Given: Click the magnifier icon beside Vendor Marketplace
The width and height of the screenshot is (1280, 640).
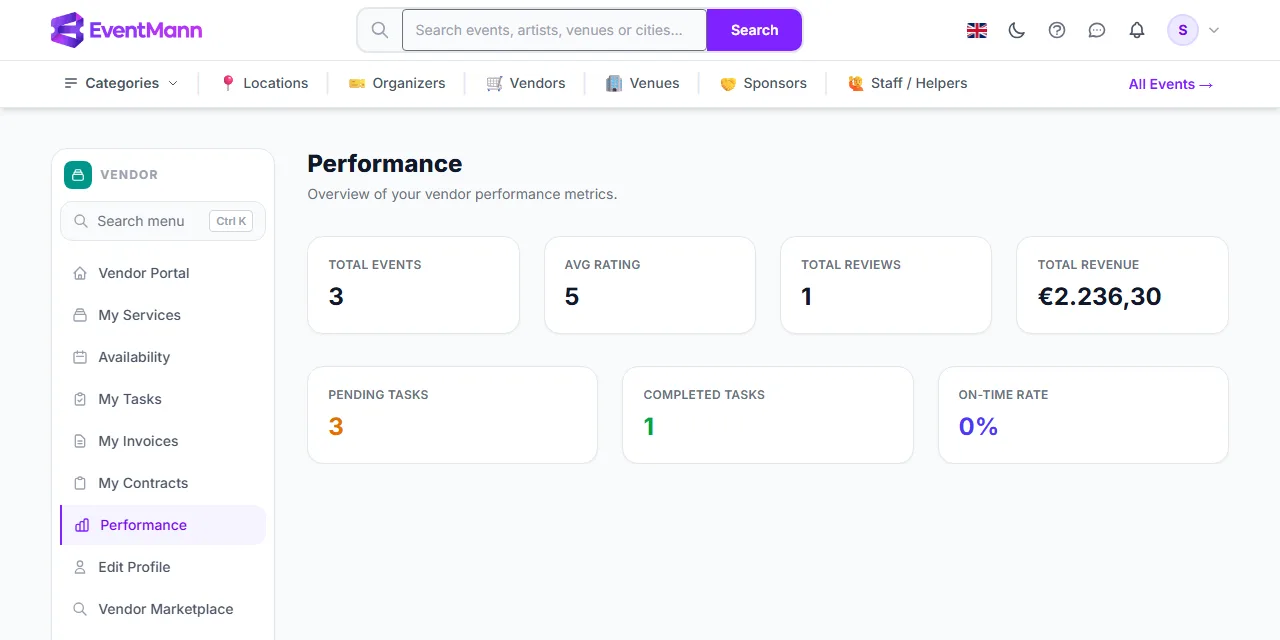Looking at the screenshot, I should pos(80,609).
